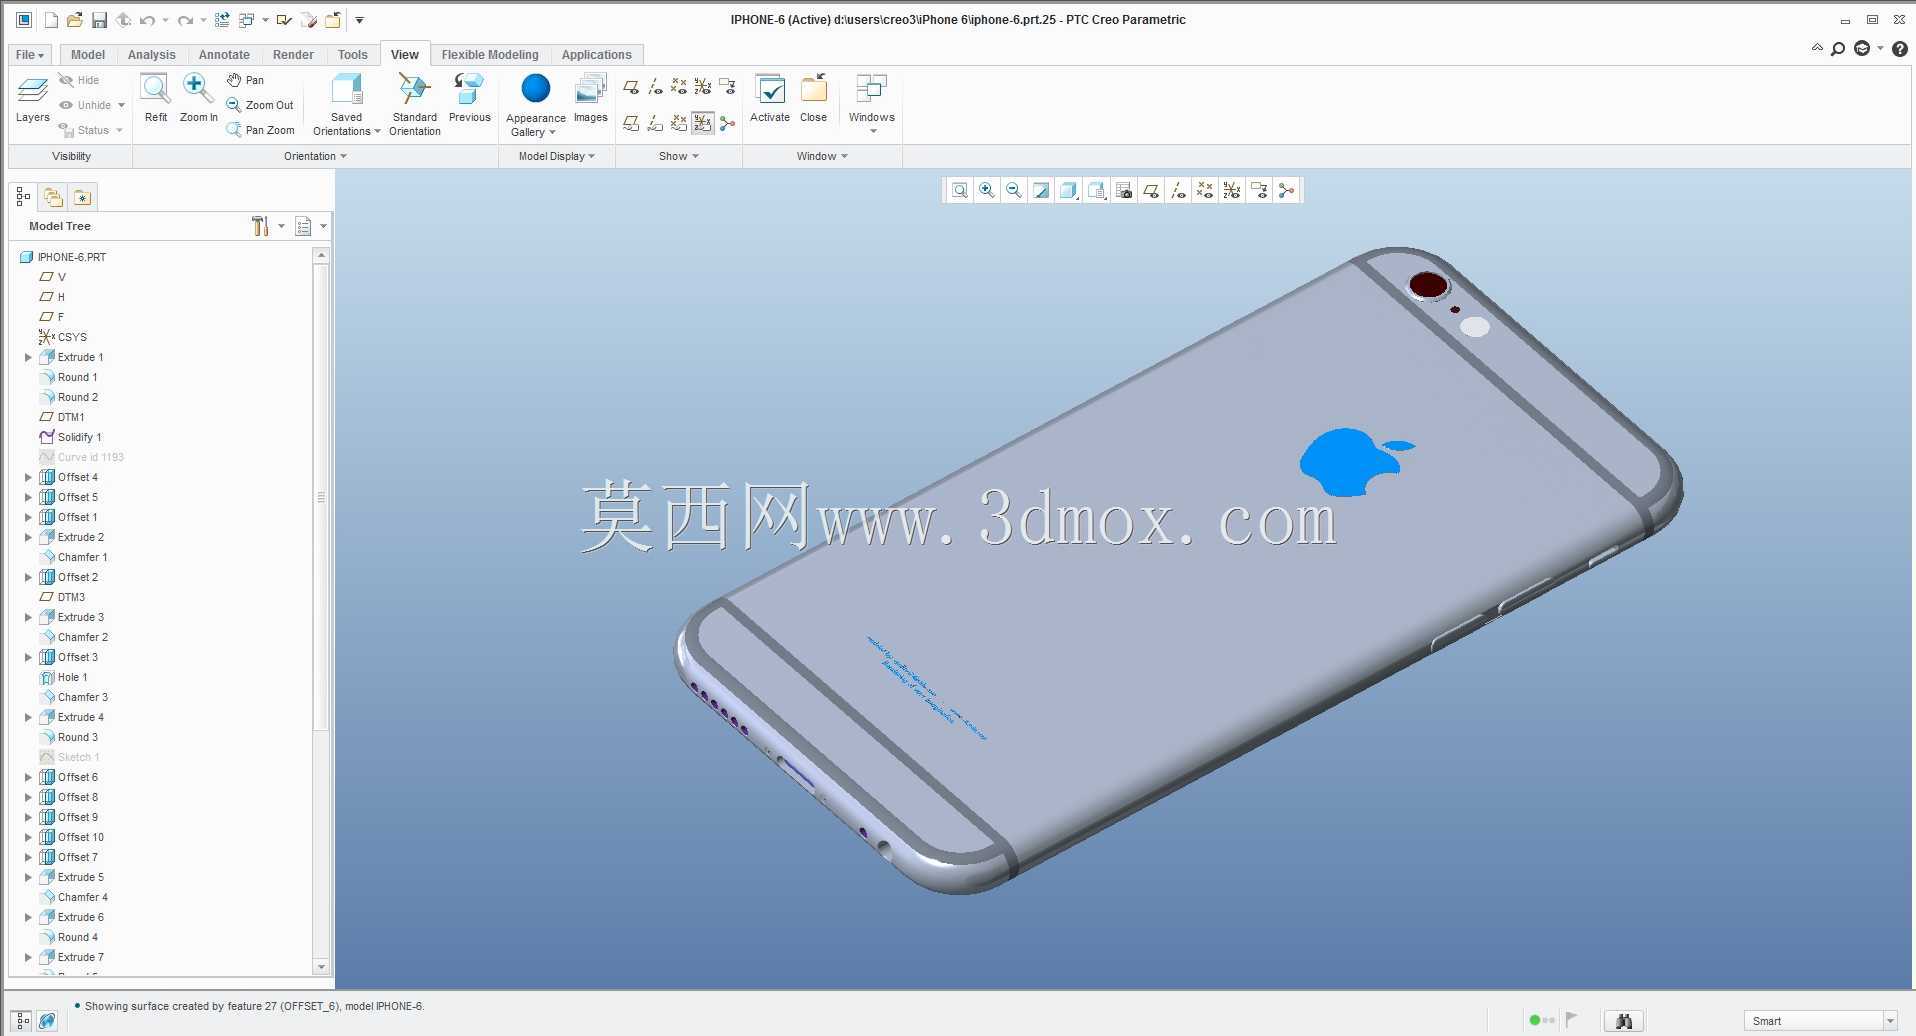This screenshot has width=1916, height=1036.
Task: Open display style cube in graphics toolbar
Action: 1068,190
